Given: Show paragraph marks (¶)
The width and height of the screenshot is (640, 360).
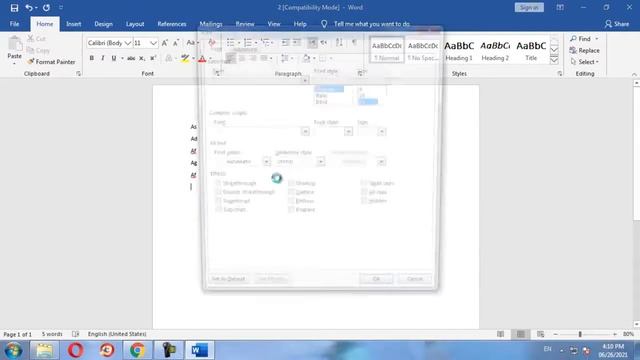Looking at the screenshot, I should click(x=354, y=42).
